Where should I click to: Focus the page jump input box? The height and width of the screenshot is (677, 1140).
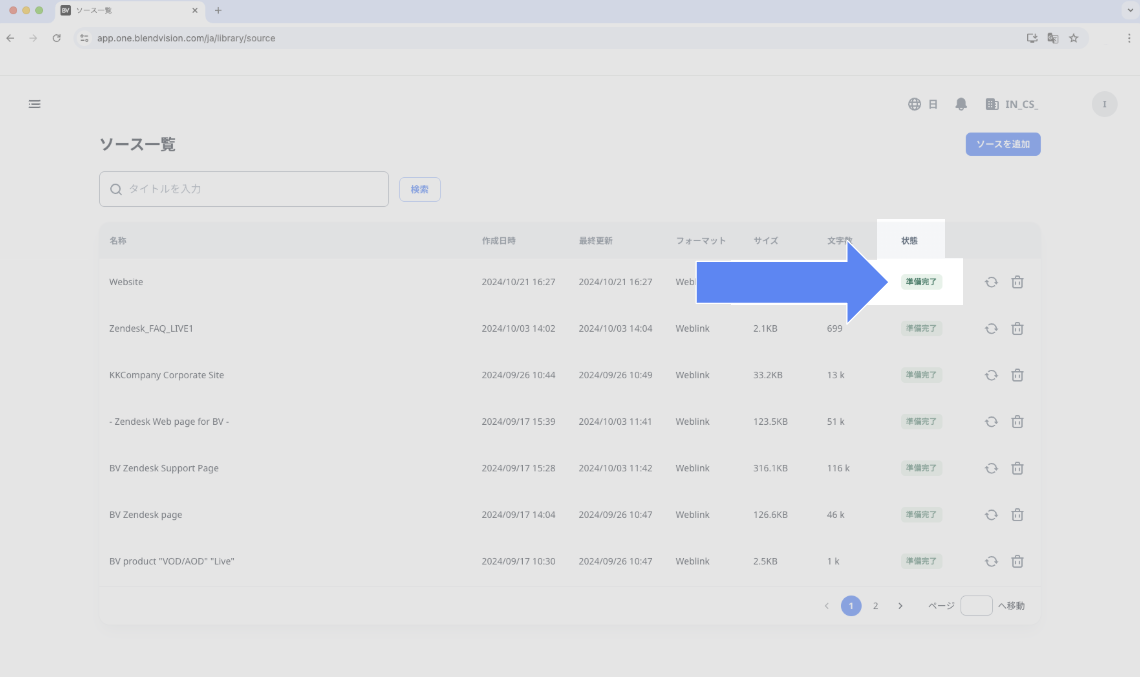[x=976, y=606]
